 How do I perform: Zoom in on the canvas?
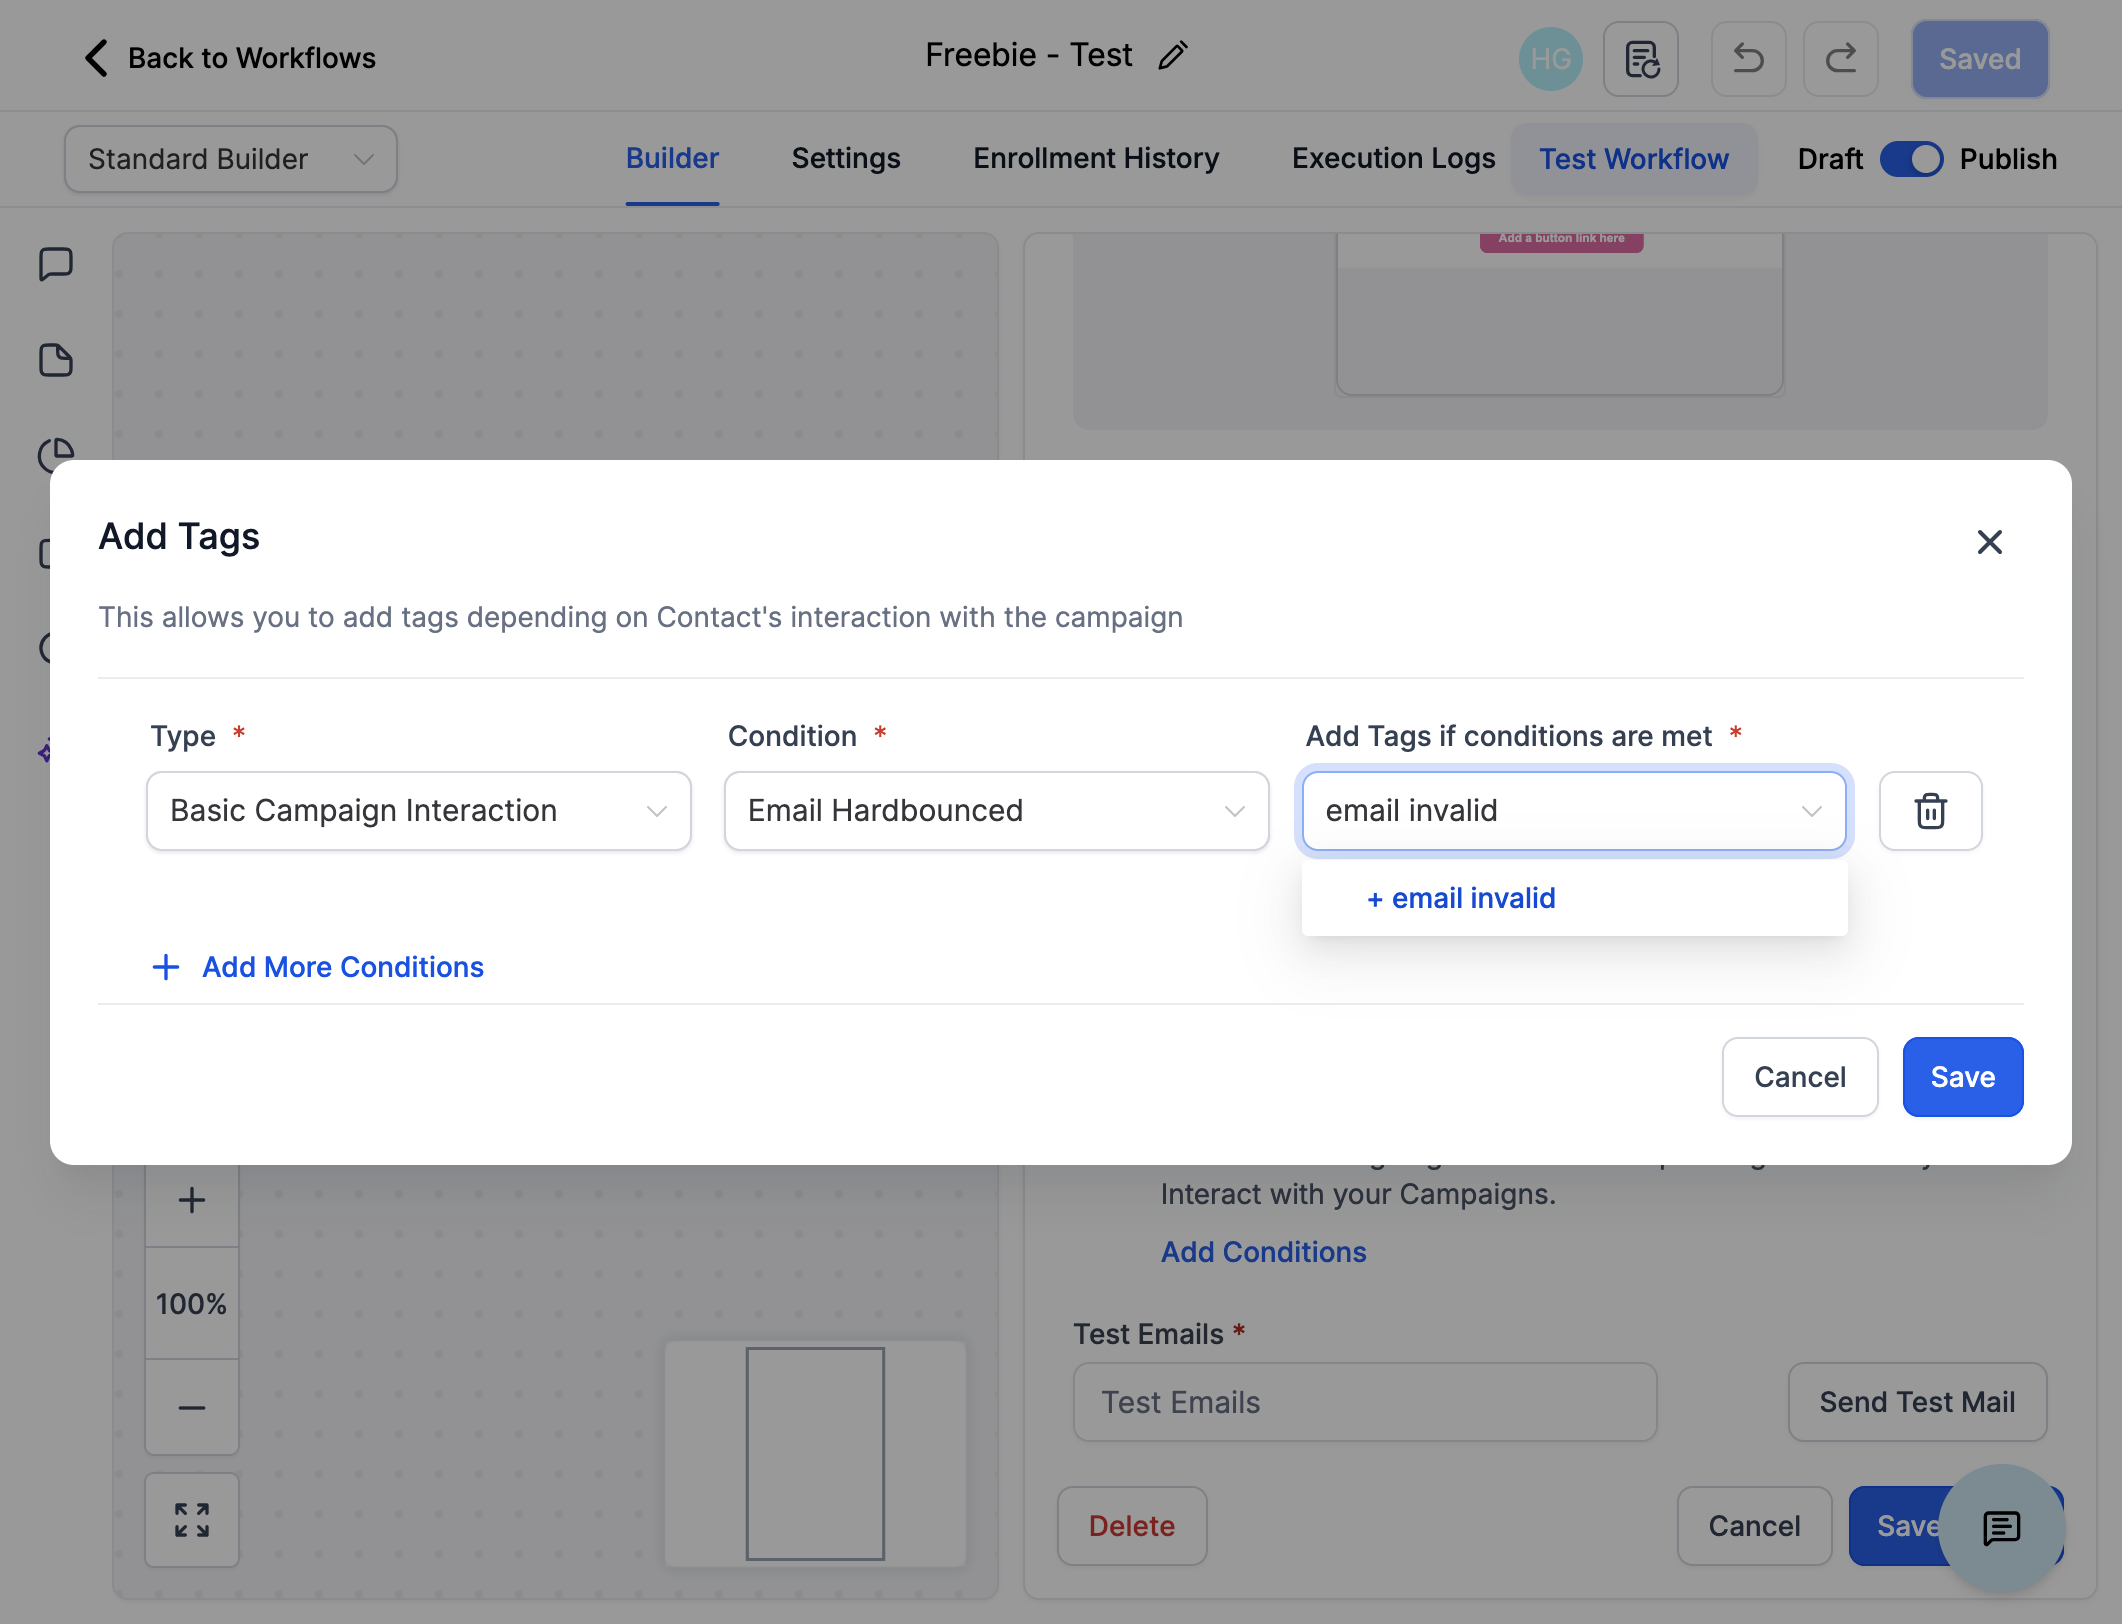(x=192, y=1200)
